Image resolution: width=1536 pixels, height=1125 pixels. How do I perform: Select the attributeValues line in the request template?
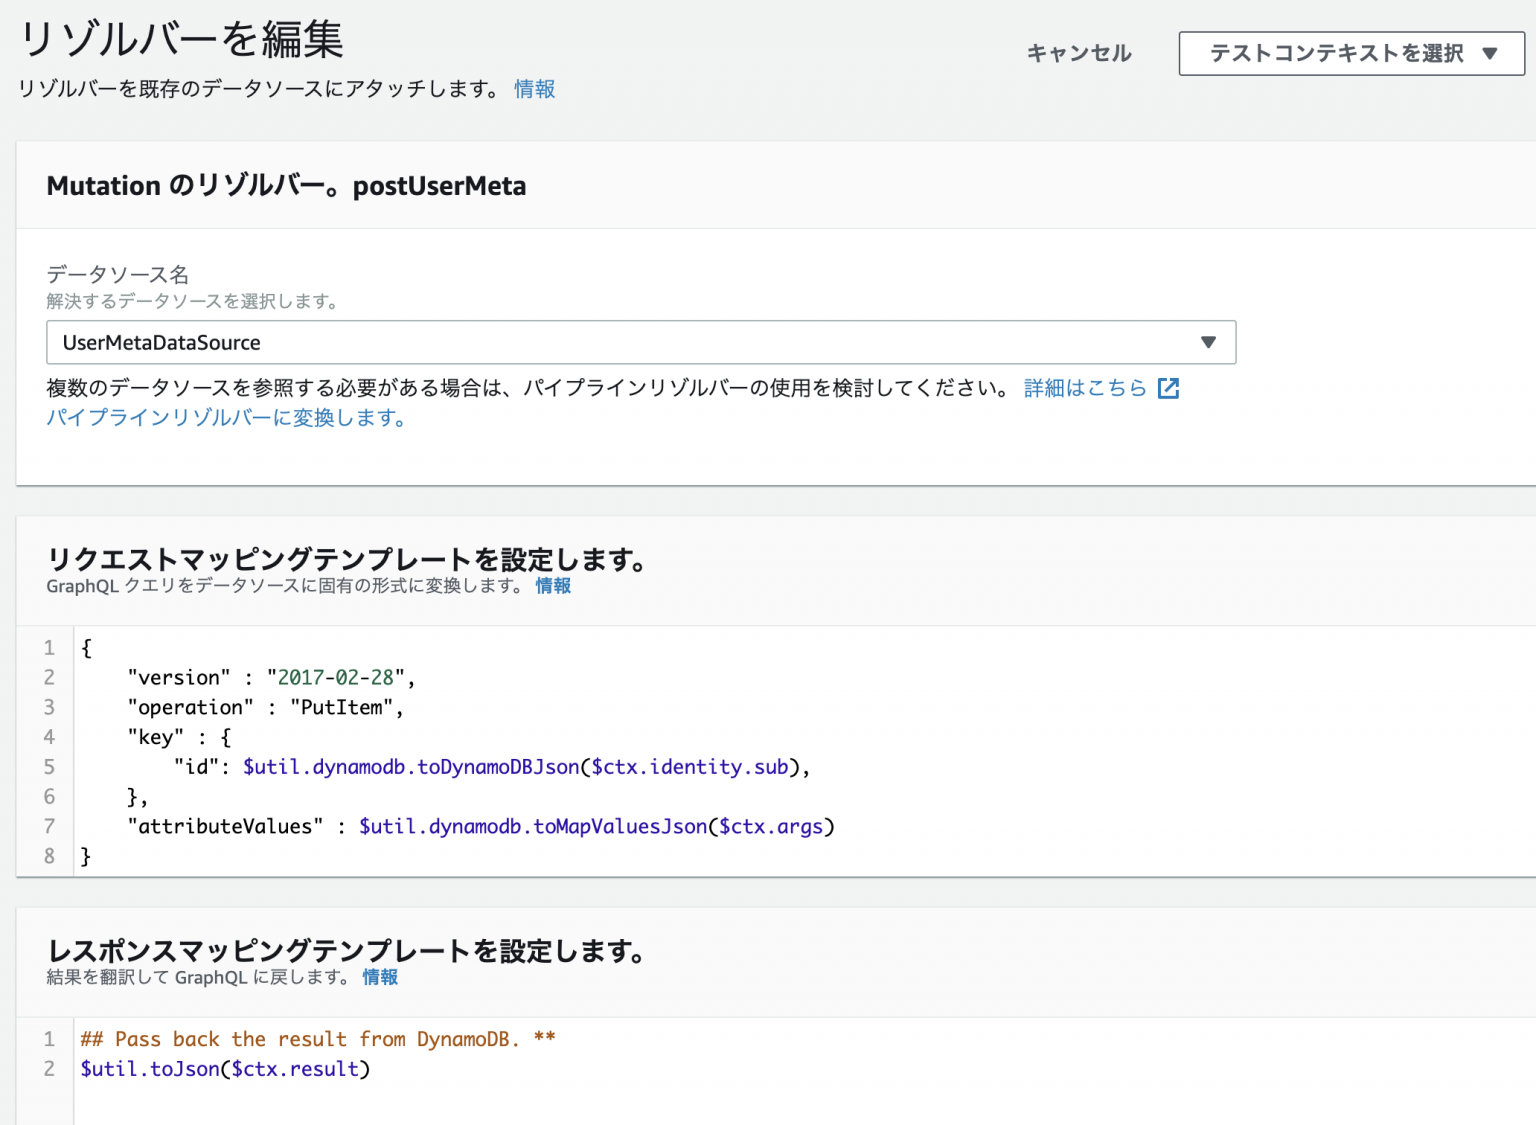pos(480,826)
